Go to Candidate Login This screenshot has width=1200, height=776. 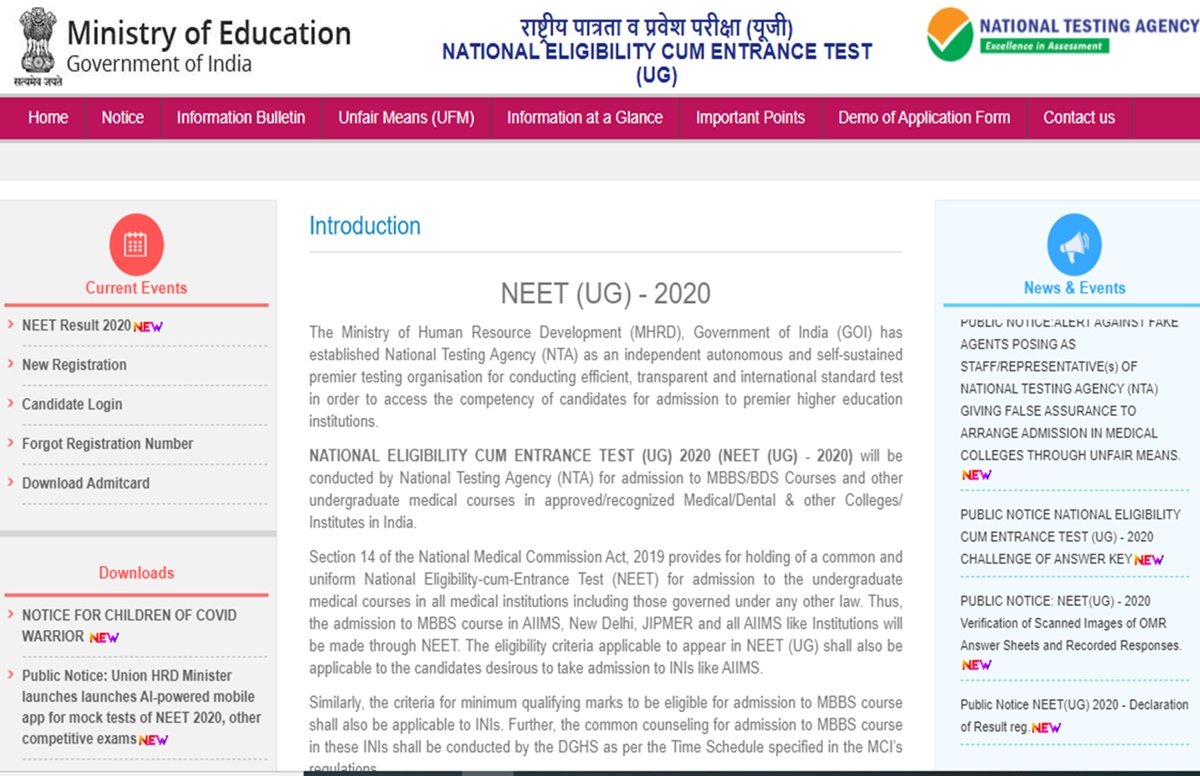72,404
